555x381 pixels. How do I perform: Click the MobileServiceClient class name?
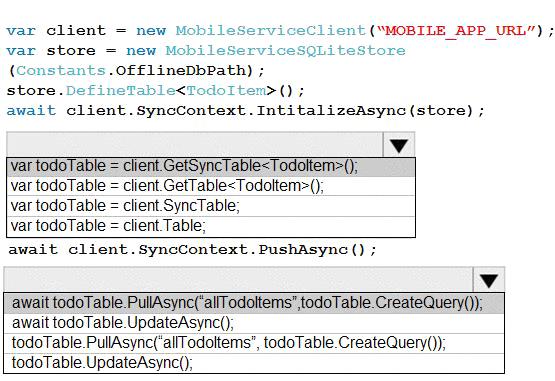271,30
